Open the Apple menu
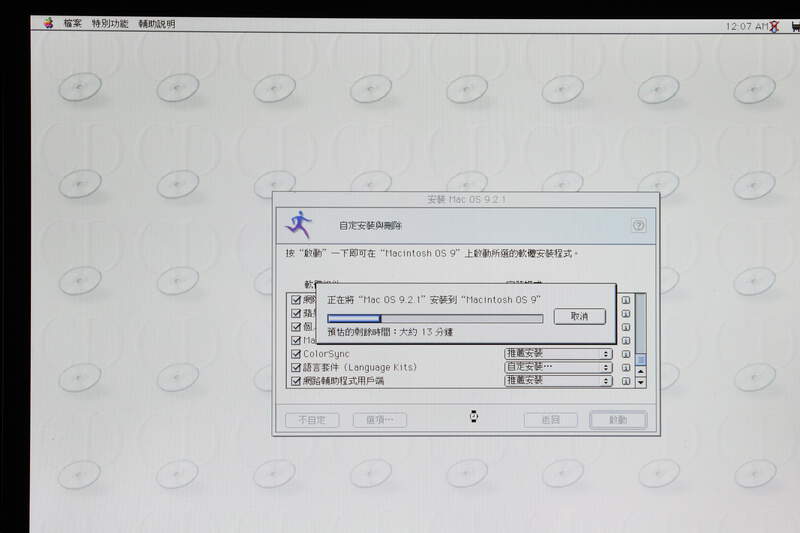Viewport: 800px width, 533px height. point(48,23)
